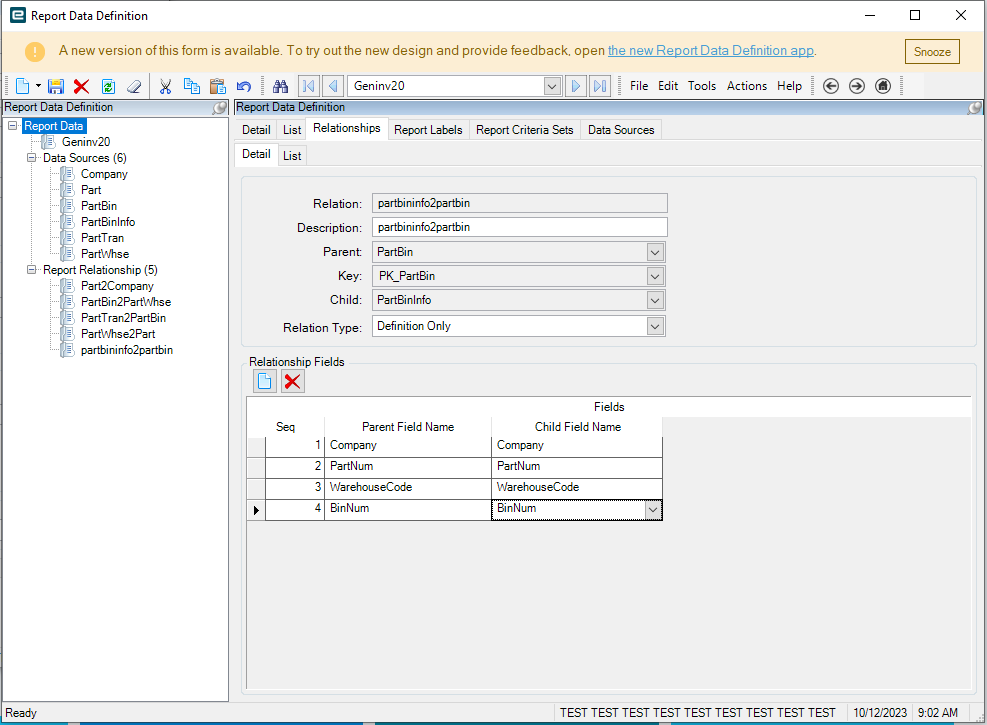Click the red Delete icon in the toolbar
Viewport: 987px width, 725px height.
(x=81, y=86)
